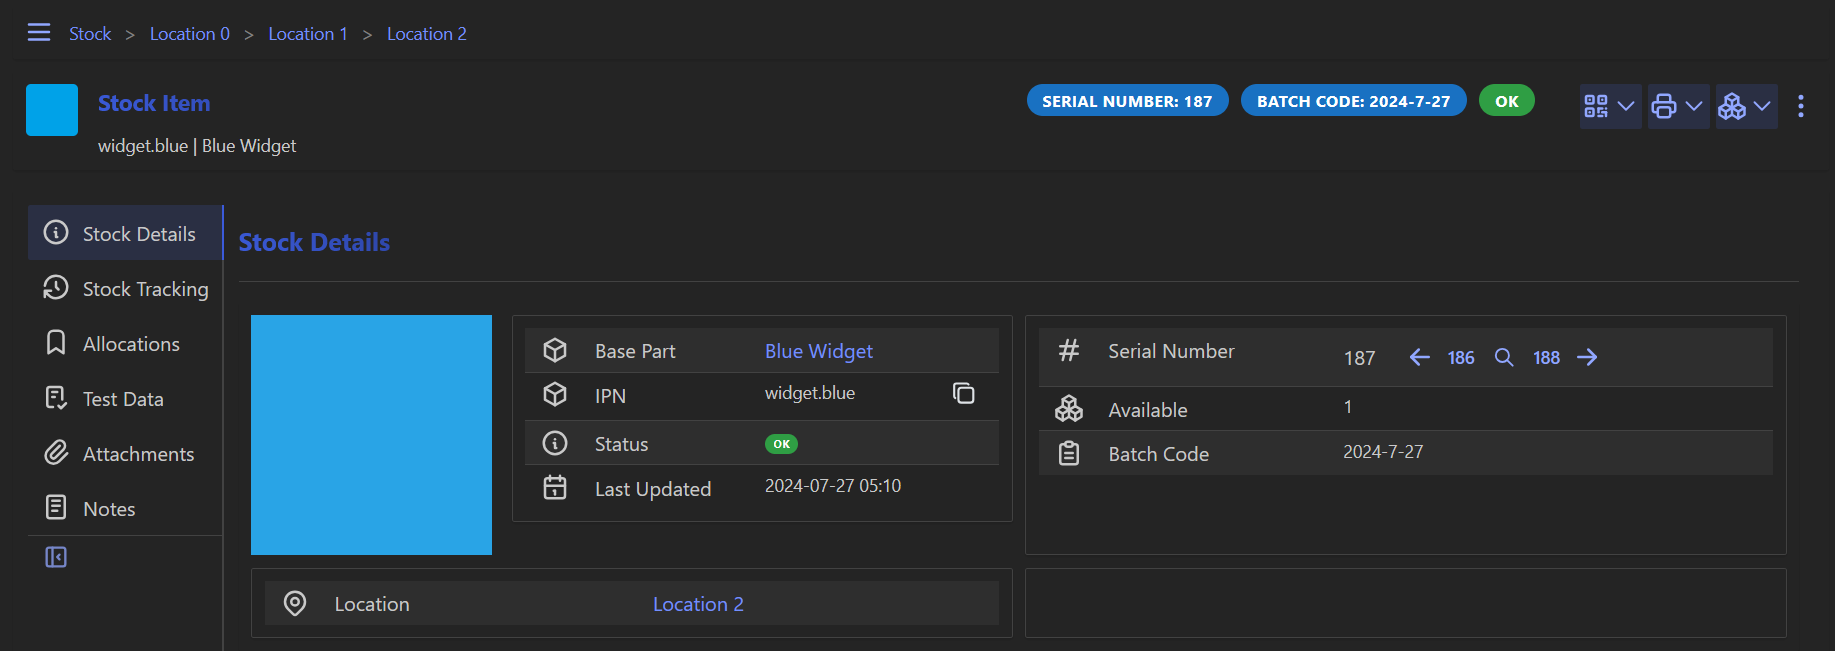Image resolution: width=1835 pixels, height=651 pixels.
Task: Click the serial number search magnifier
Action: point(1503,358)
